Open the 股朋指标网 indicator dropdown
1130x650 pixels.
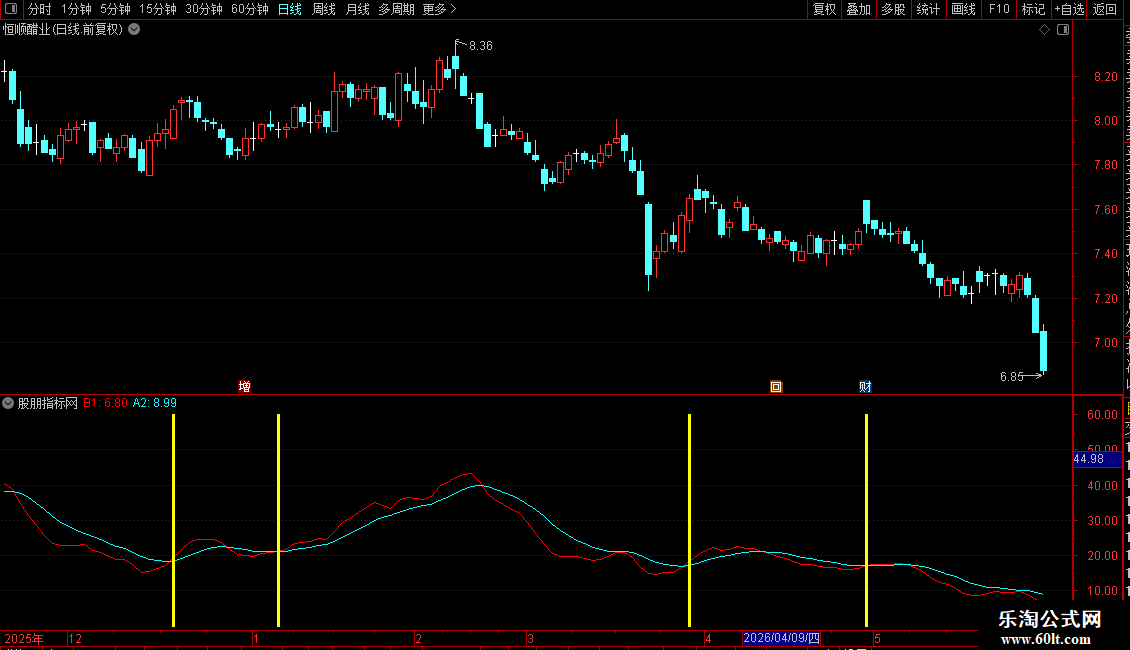pos(8,403)
